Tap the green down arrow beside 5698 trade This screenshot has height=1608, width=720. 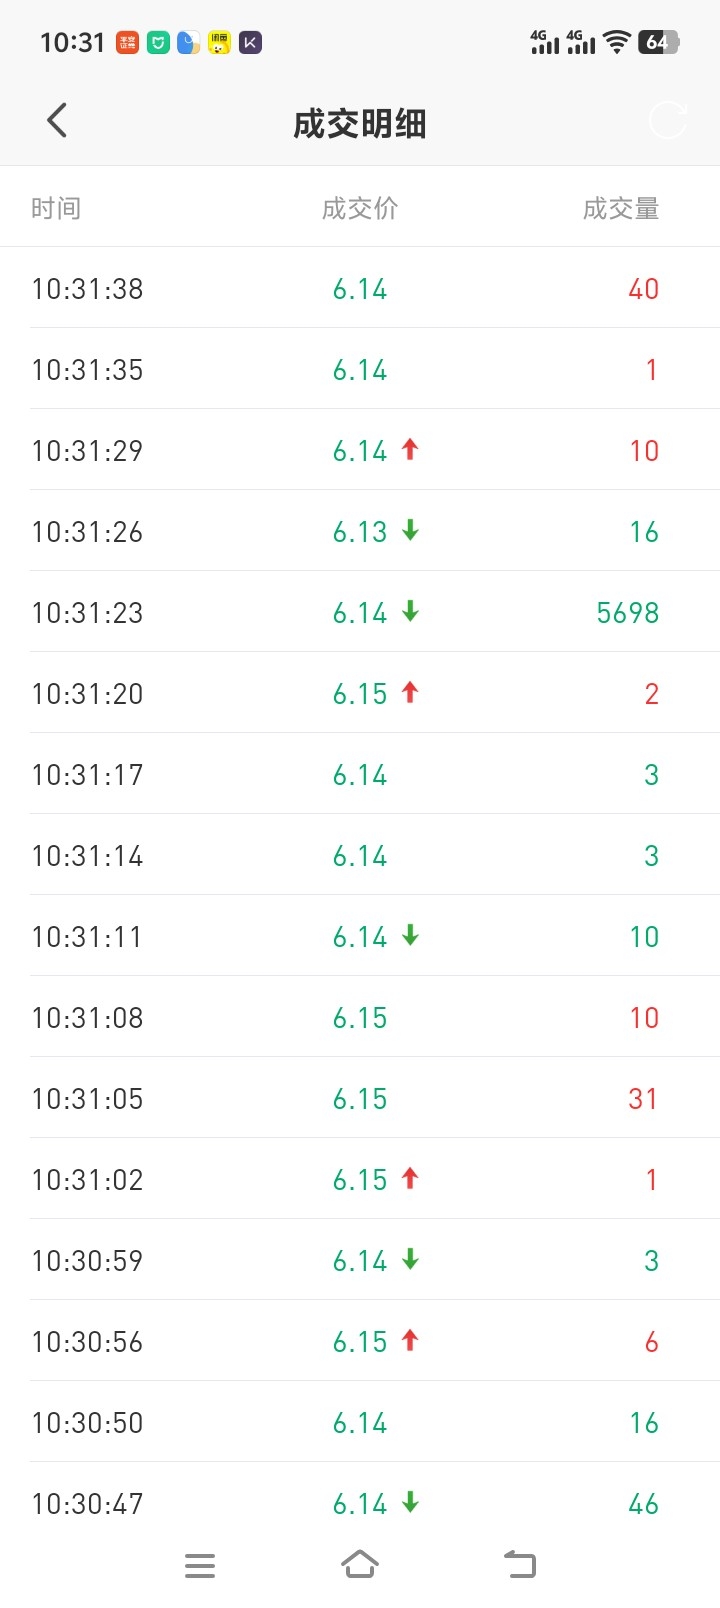[x=410, y=612]
